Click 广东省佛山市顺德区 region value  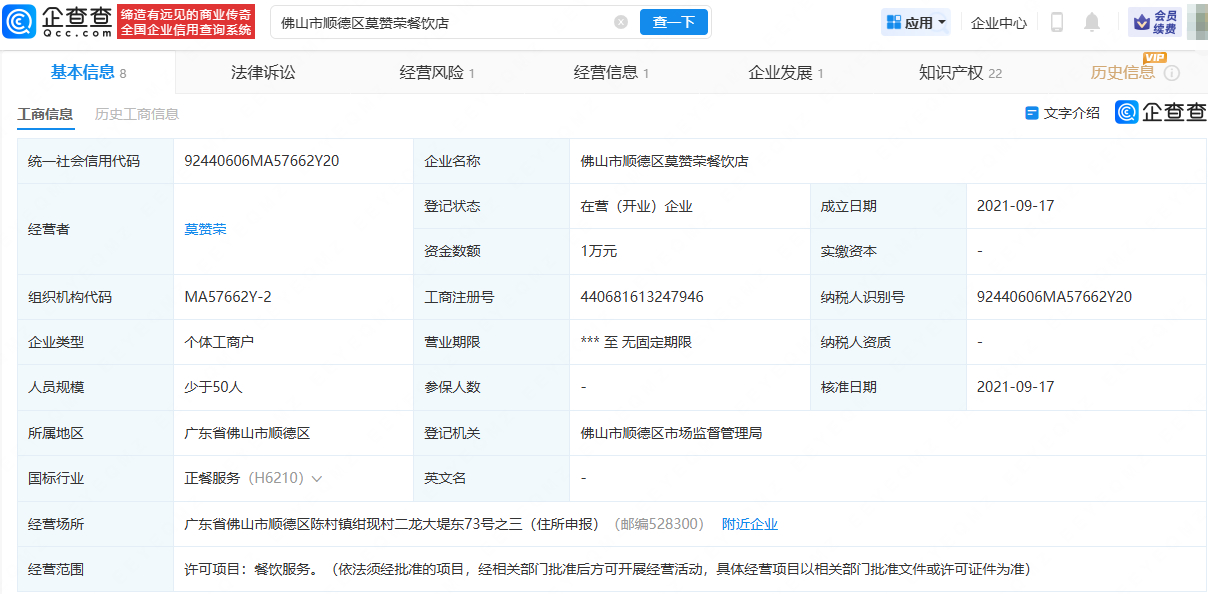pos(247,433)
